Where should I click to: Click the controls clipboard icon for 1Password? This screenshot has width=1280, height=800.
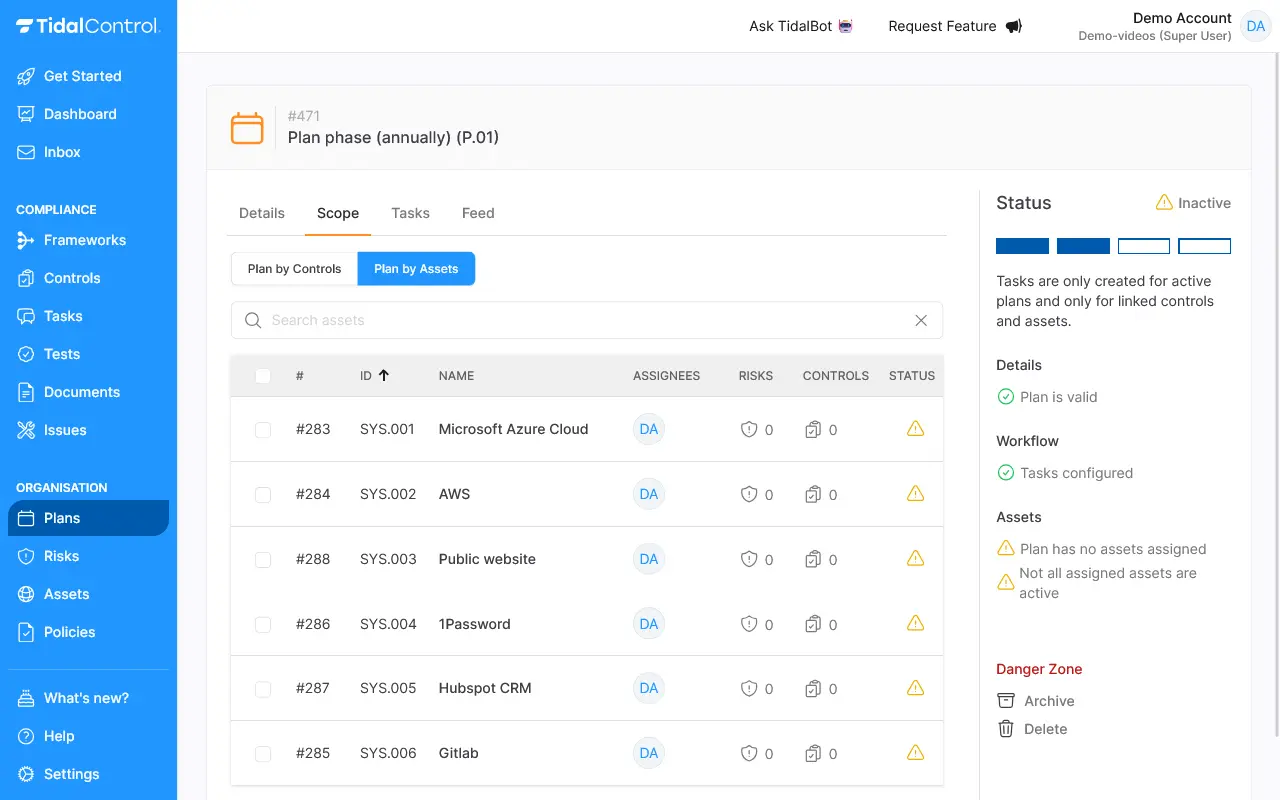coord(813,624)
